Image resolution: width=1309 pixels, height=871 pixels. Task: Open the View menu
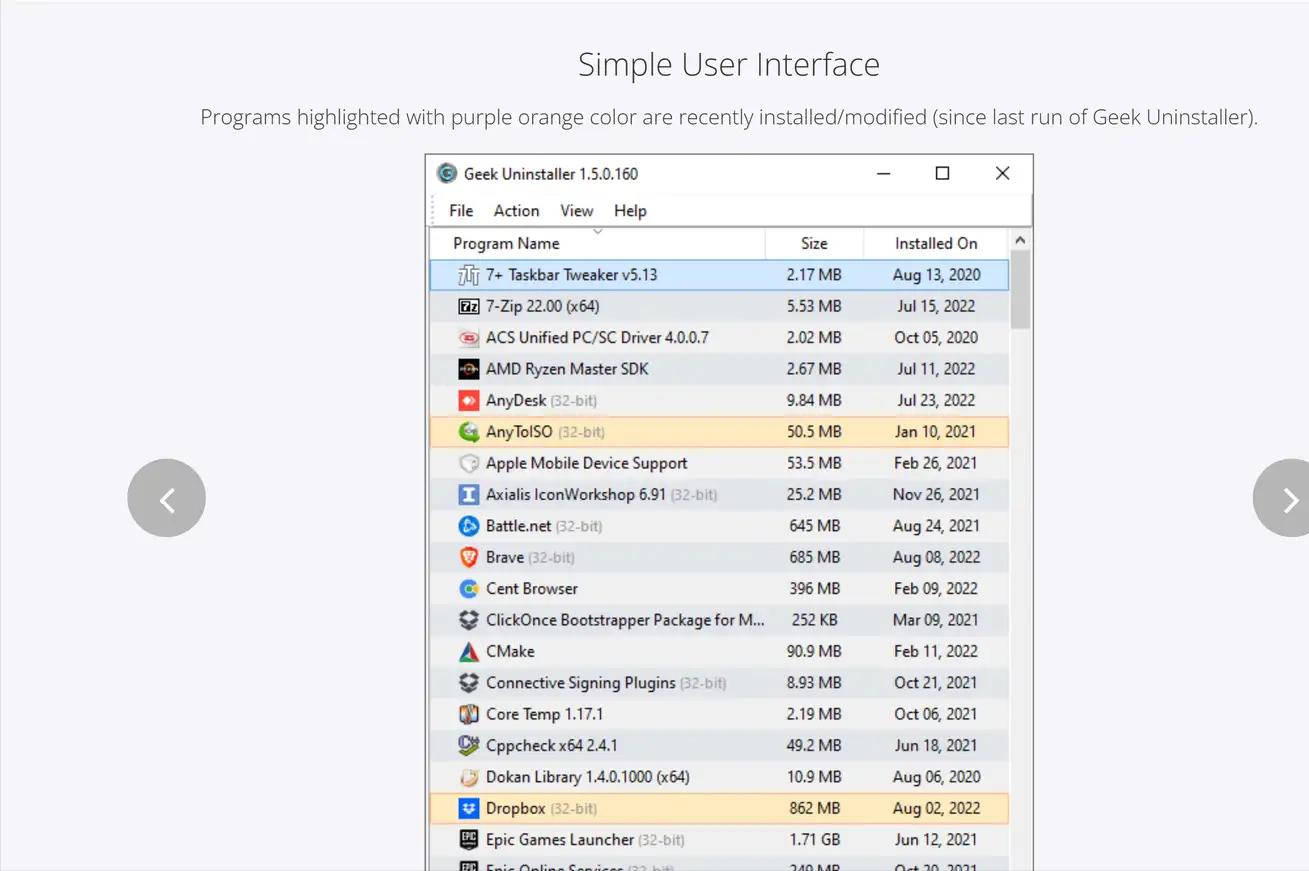pyautogui.click(x=576, y=210)
